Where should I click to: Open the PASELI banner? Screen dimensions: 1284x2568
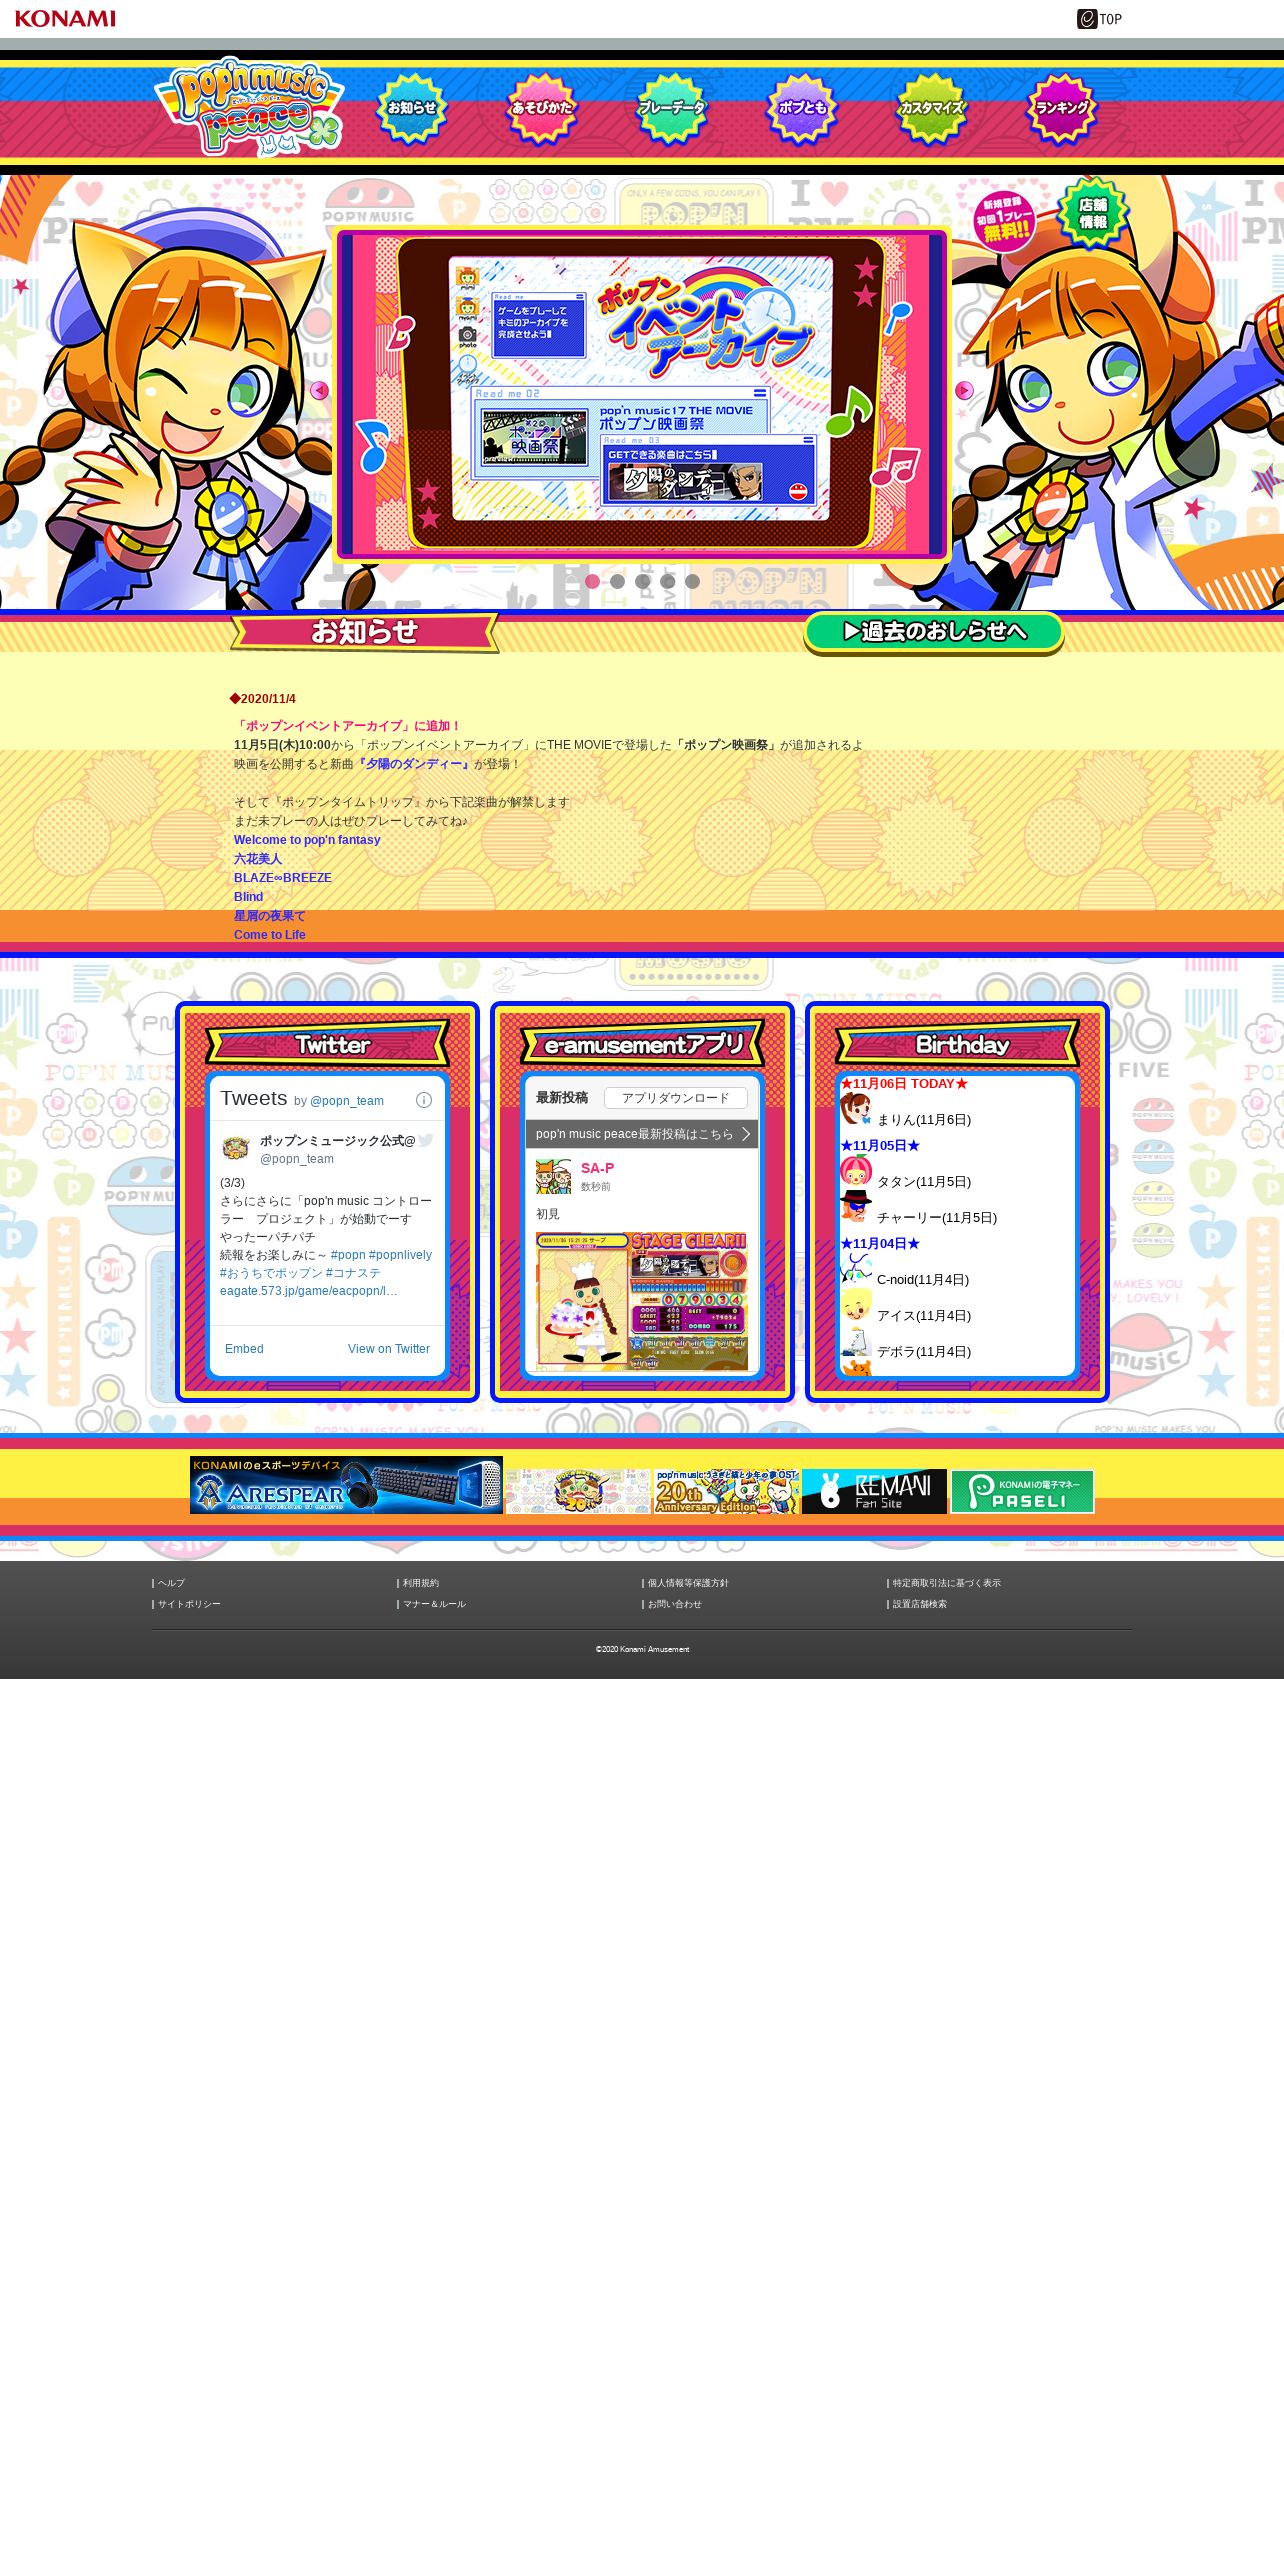[1022, 1491]
